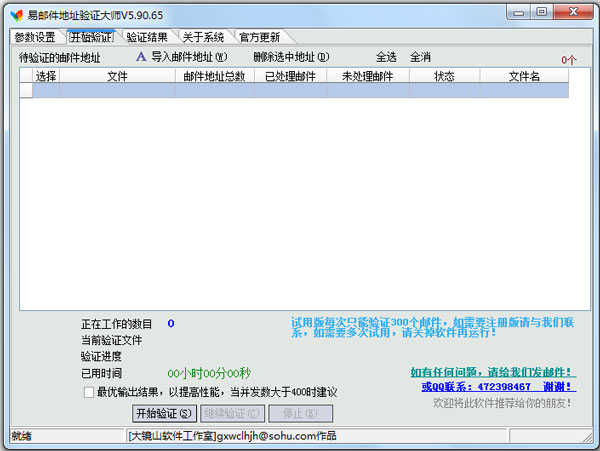Open the 关于系统 tab
600x451 pixels.
click(x=203, y=37)
